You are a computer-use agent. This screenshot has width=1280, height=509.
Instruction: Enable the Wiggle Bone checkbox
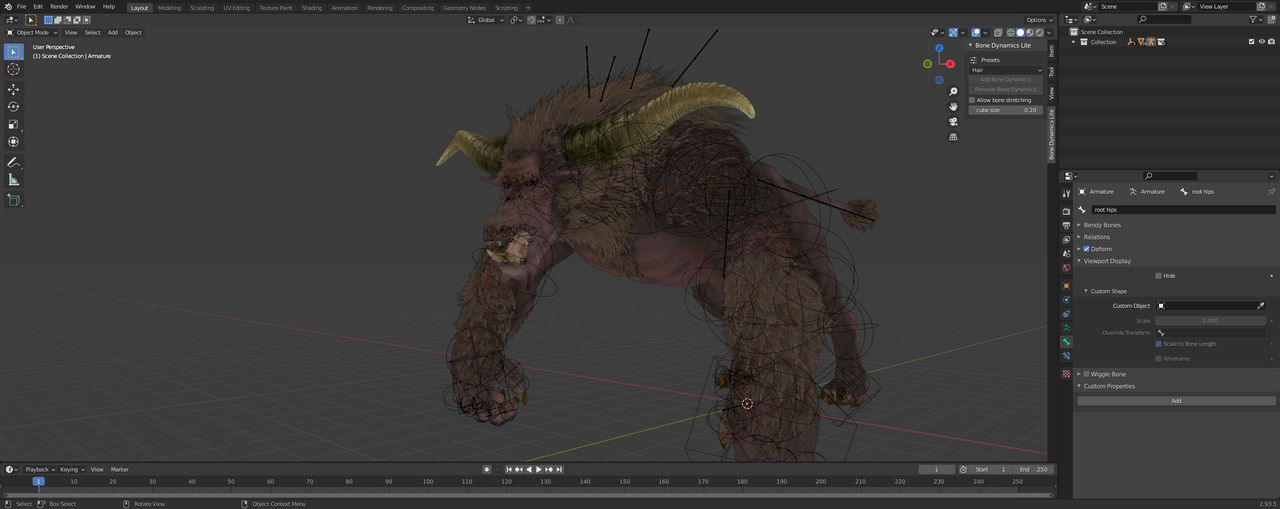[x=1087, y=374]
